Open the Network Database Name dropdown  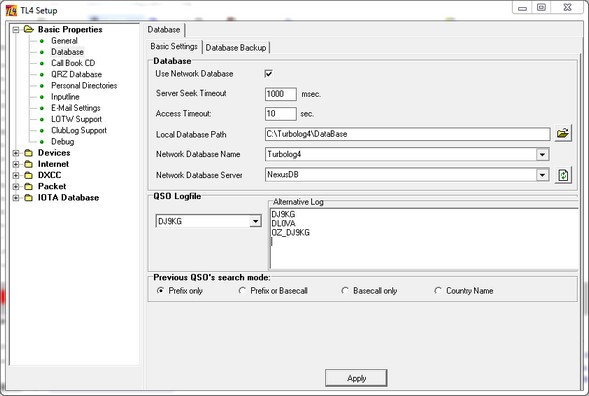pyautogui.click(x=542, y=154)
